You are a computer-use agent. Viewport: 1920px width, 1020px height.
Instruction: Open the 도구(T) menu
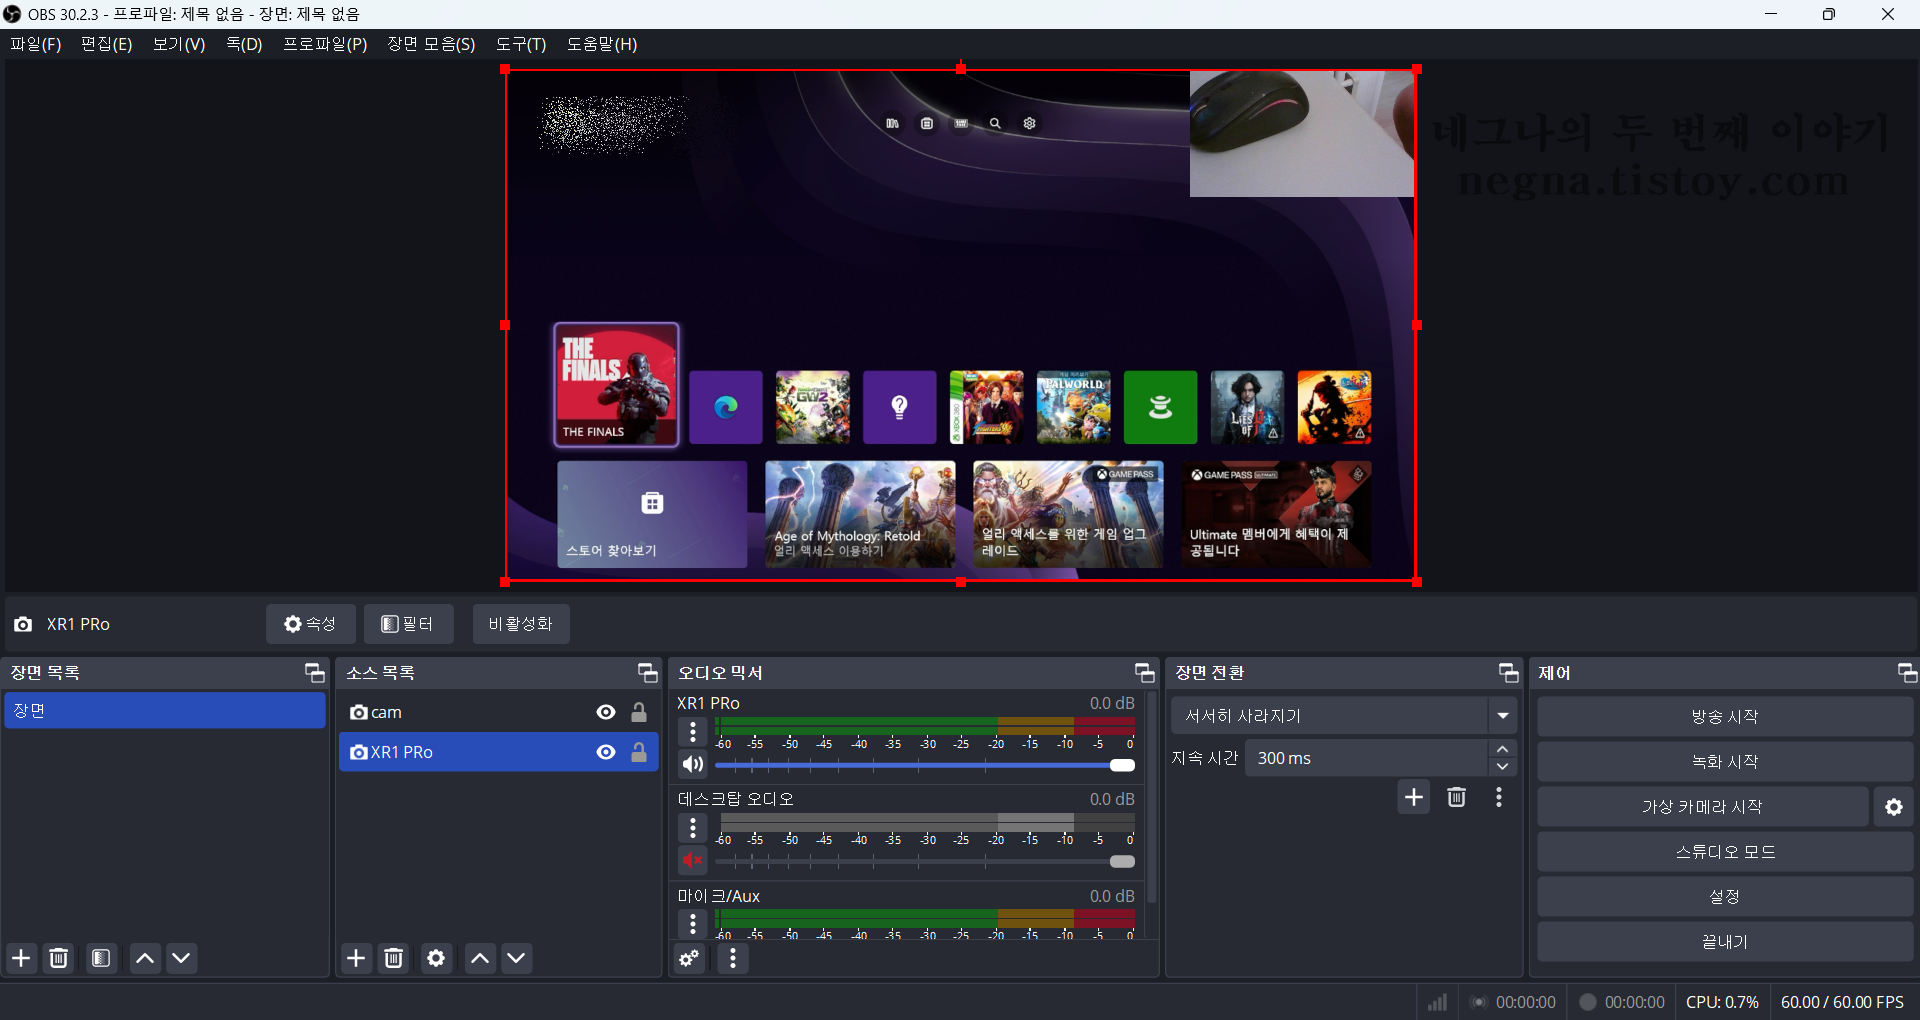(x=521, y=44)
